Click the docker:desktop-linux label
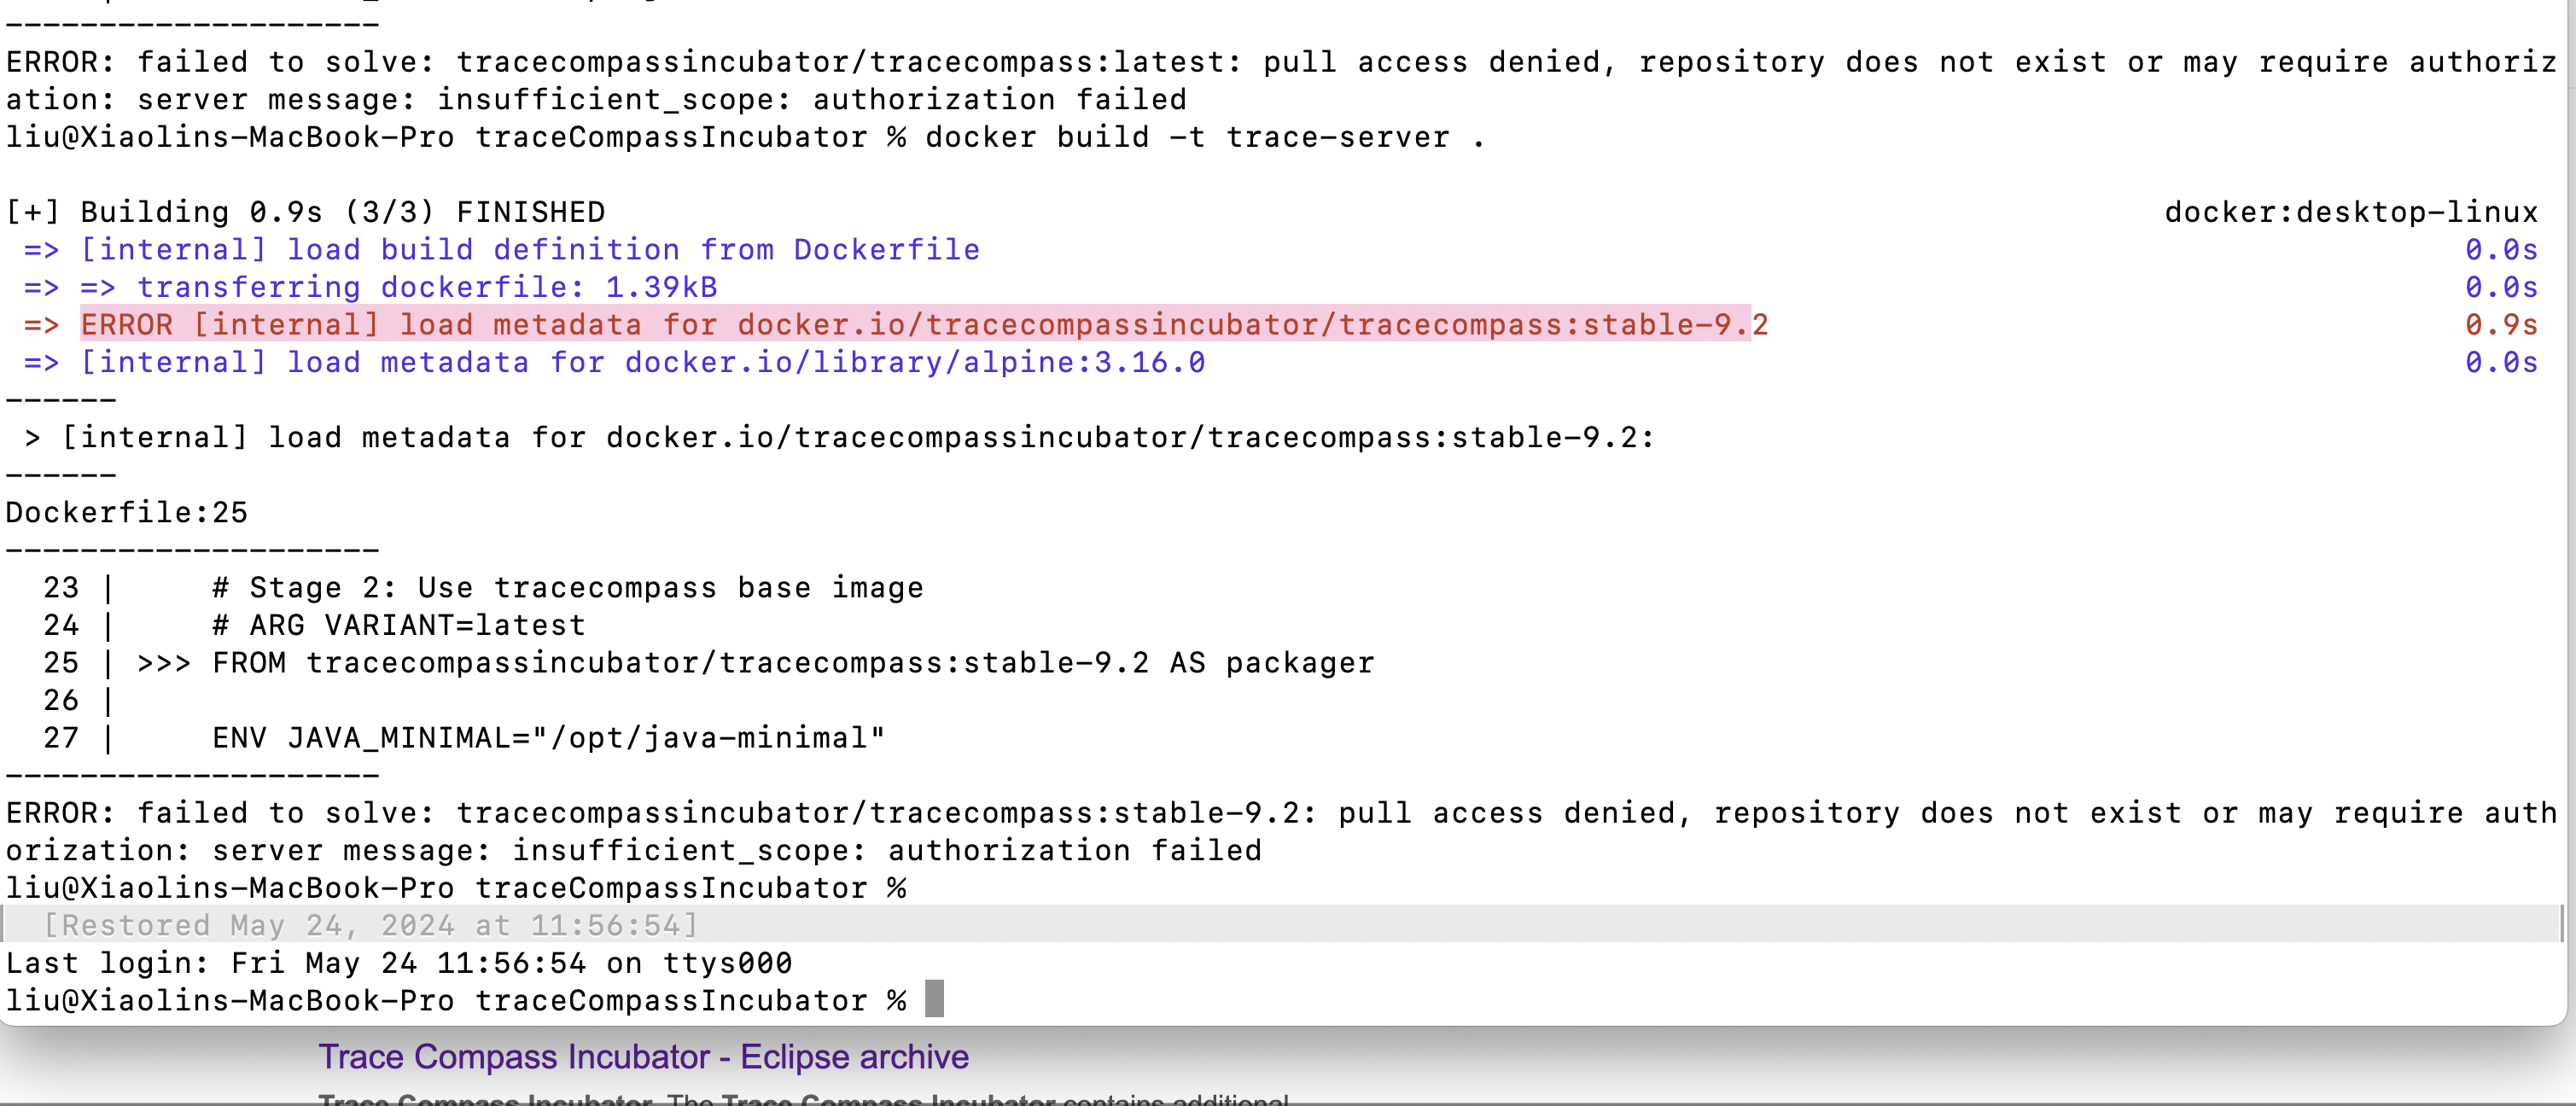 [2350, 212]
